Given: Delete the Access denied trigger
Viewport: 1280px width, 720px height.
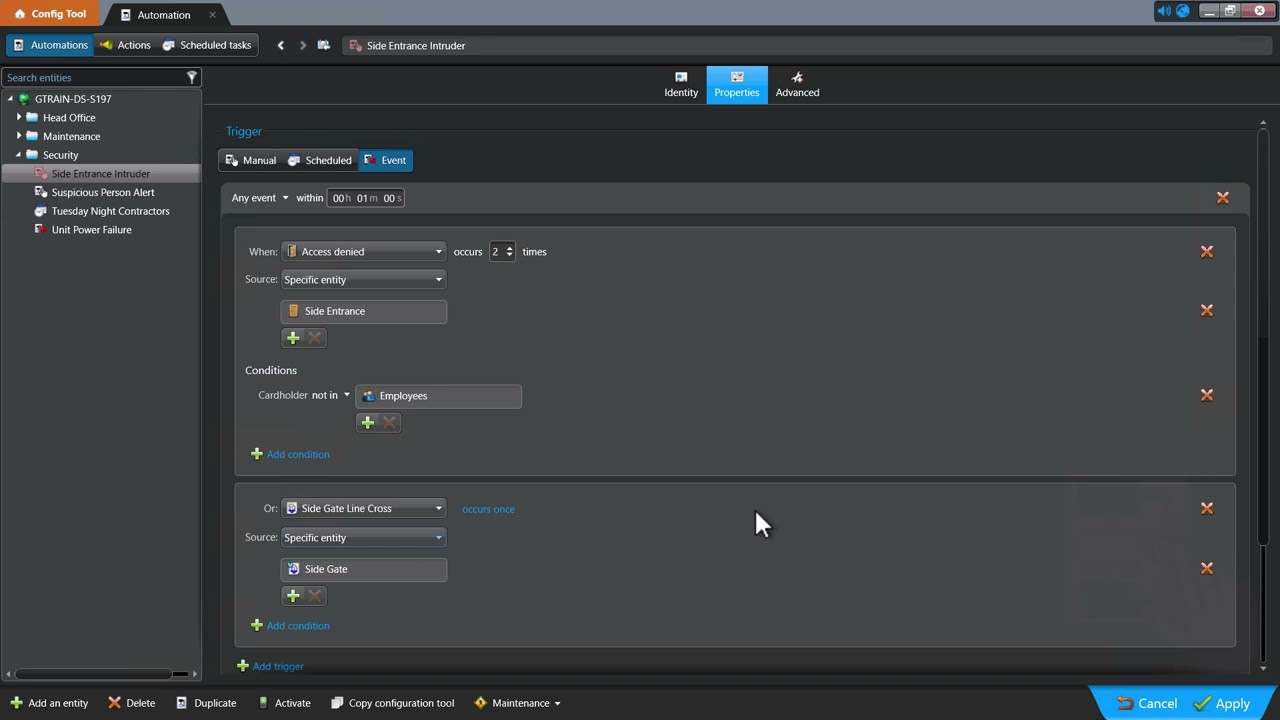Looking at the screenshot, I should click(x=1207, y=252).
